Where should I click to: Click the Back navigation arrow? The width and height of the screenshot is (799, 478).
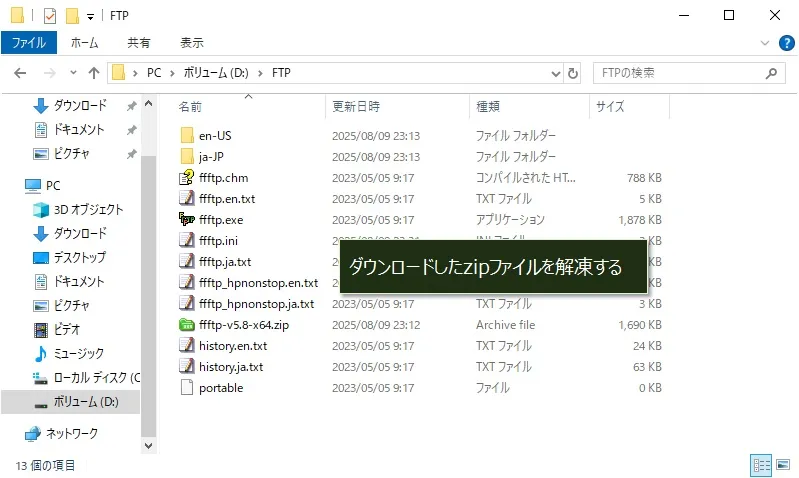click(x=20, y=73)
